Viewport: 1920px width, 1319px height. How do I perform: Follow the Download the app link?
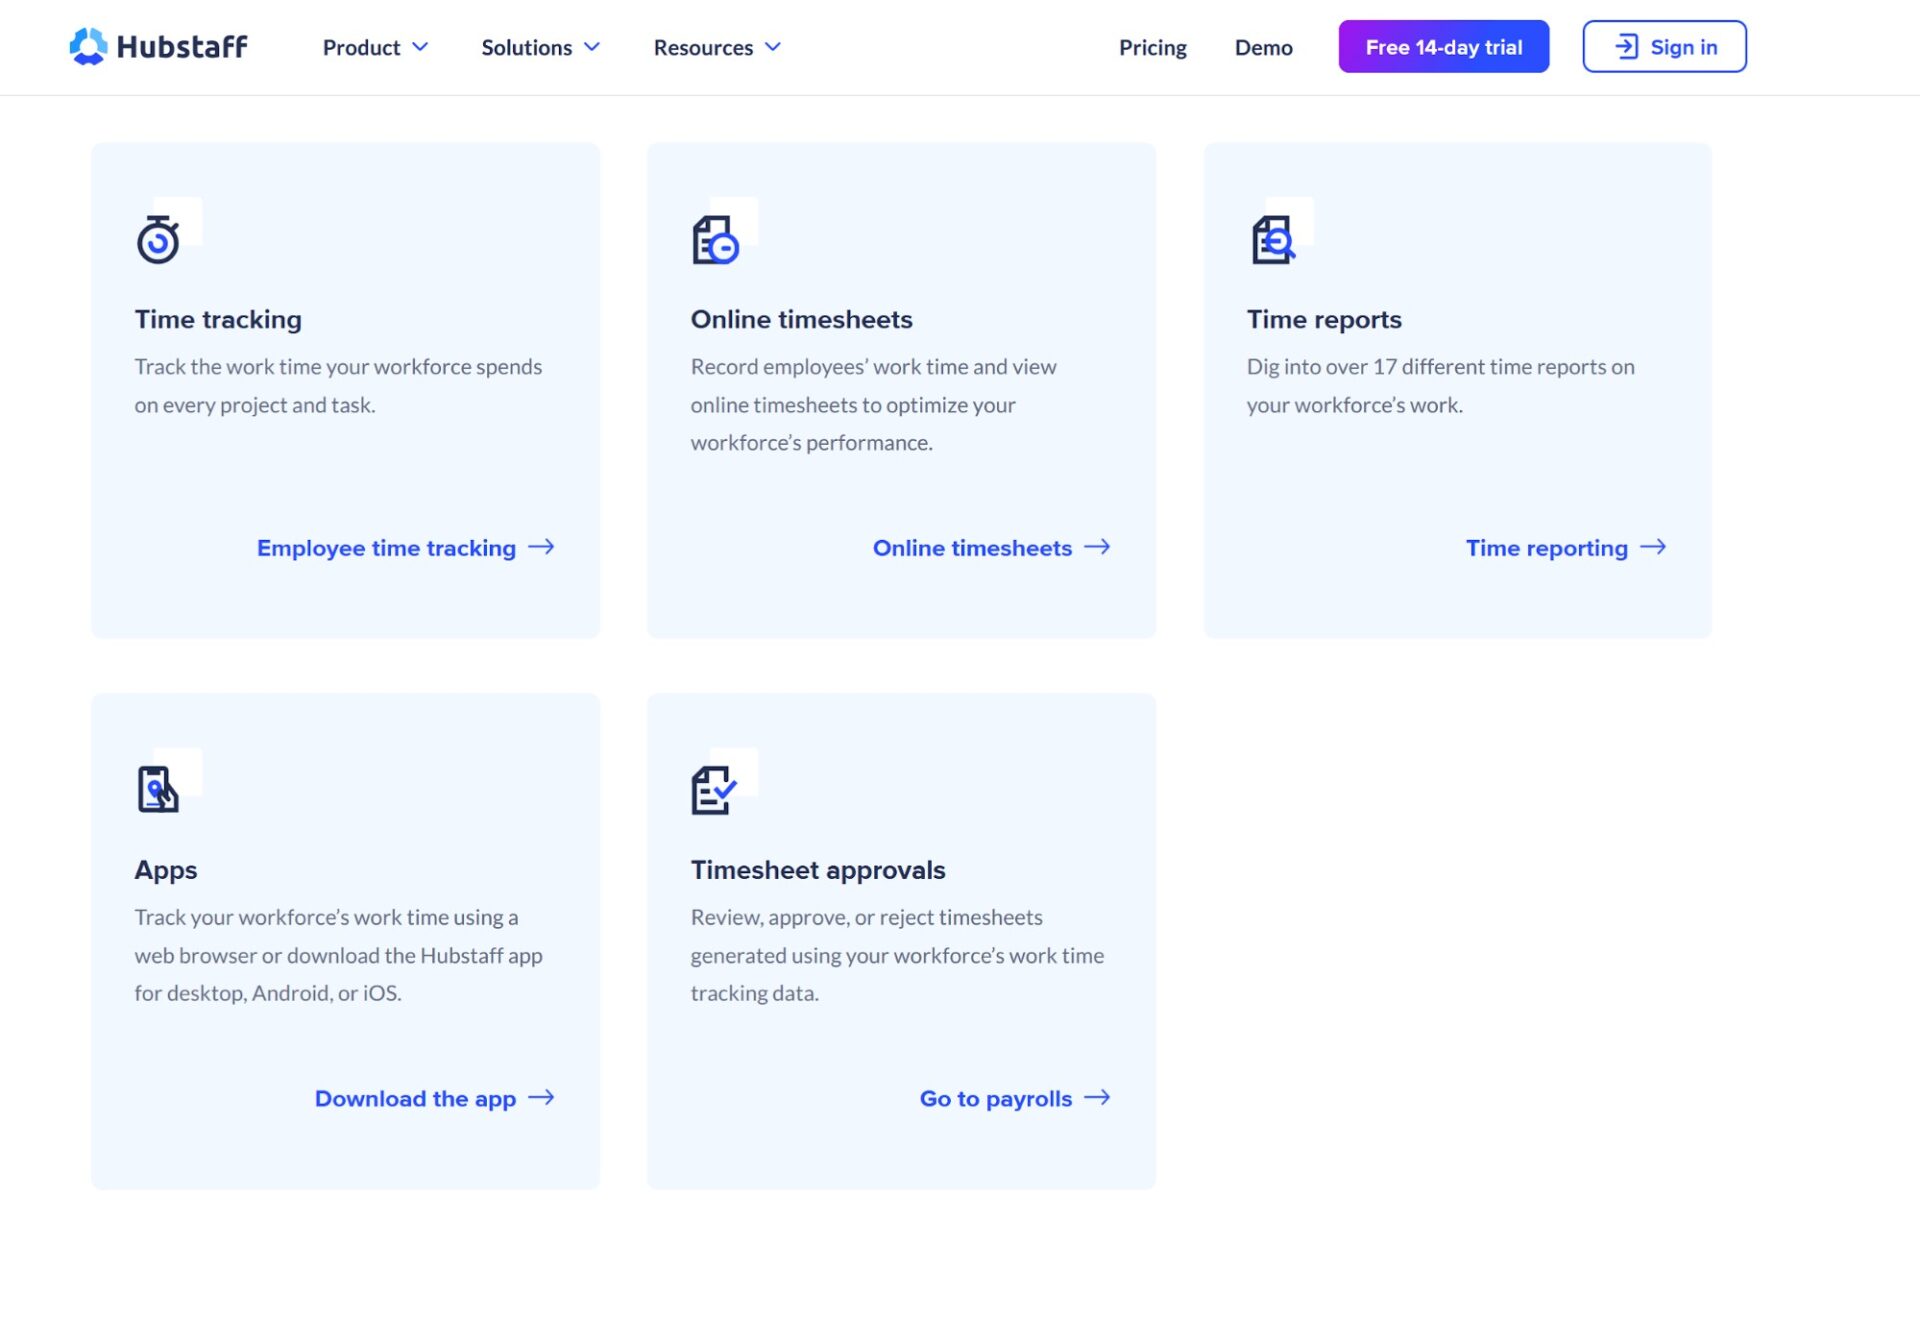(415, 1098)
